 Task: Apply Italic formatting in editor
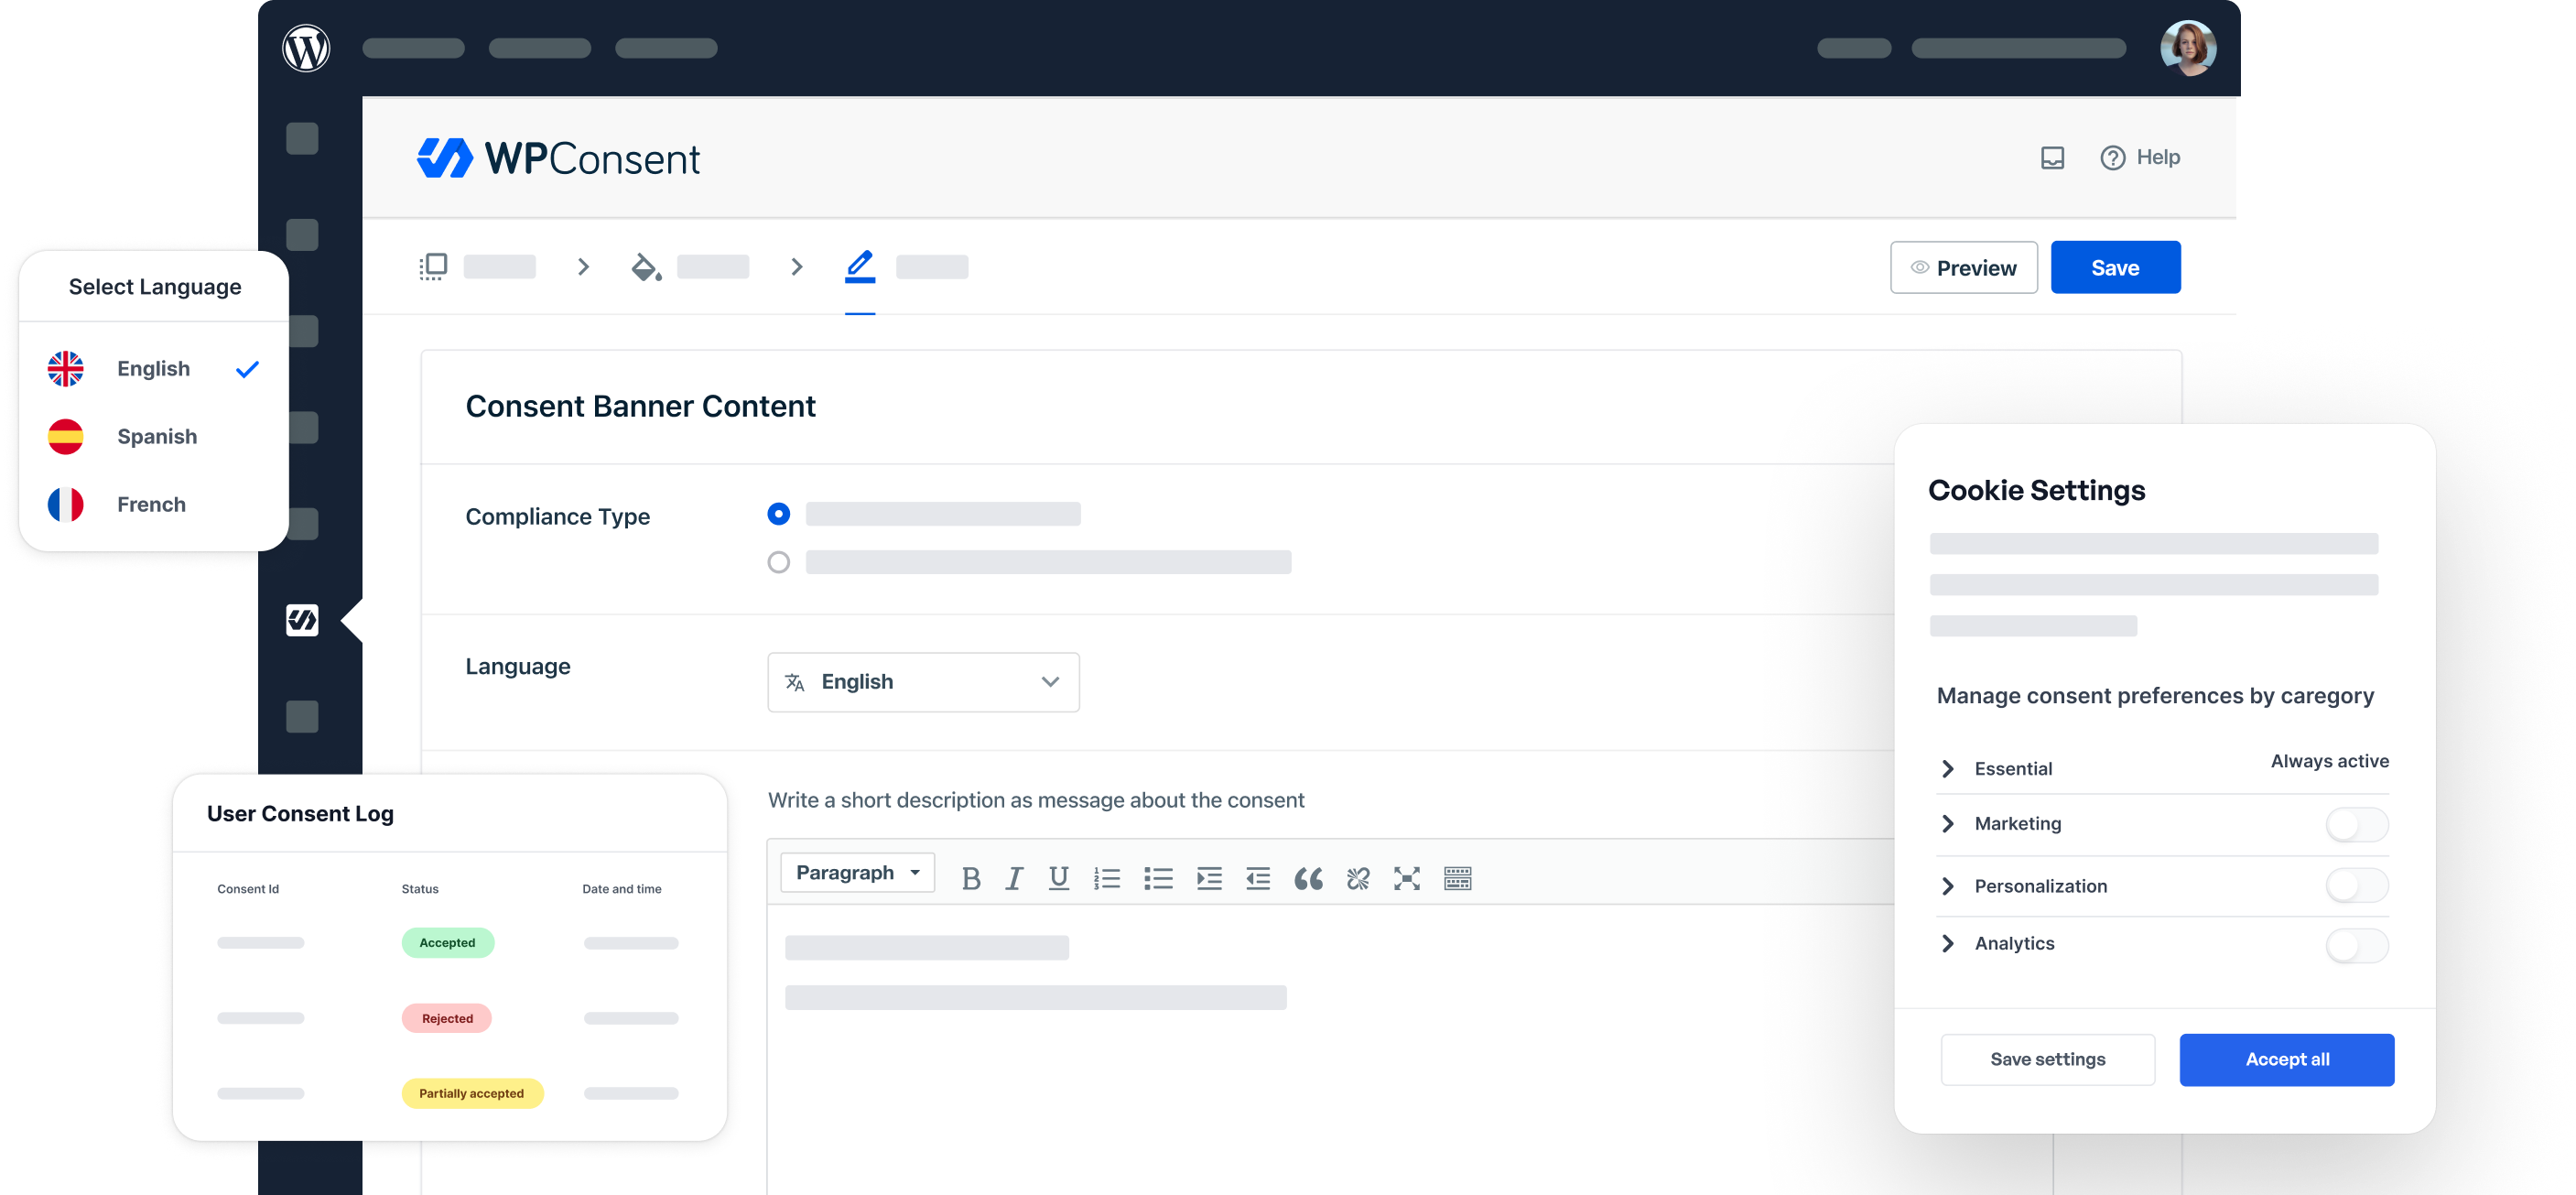(1014, 878)
